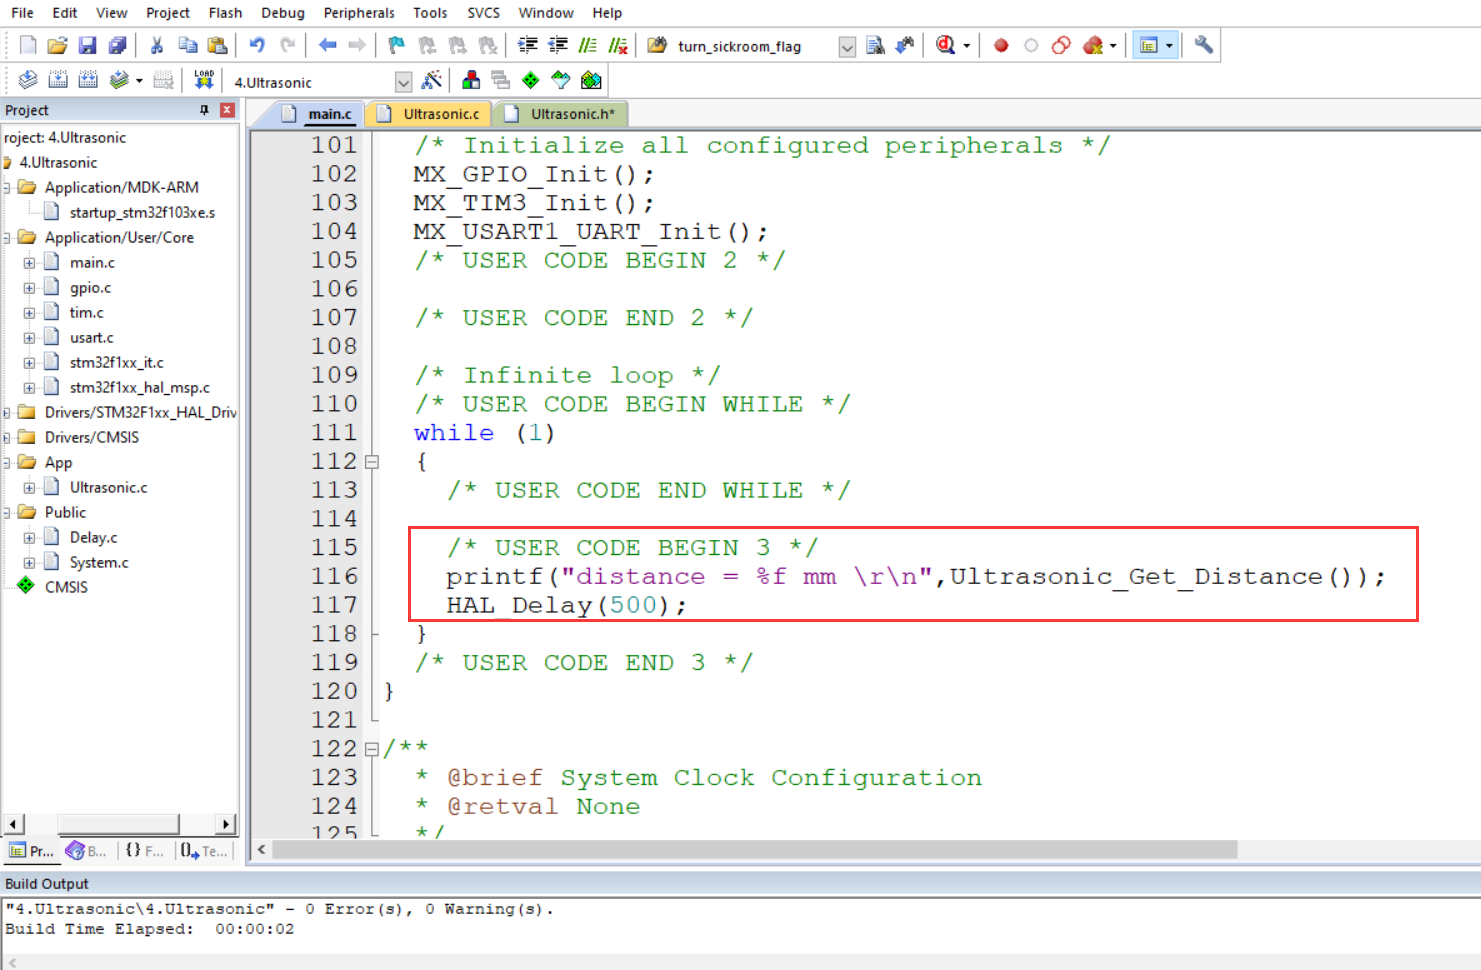Viewport: 1481px width, 970px height.
Task: Switch to the Books tab in the Project panel
Action: point(86,851)
